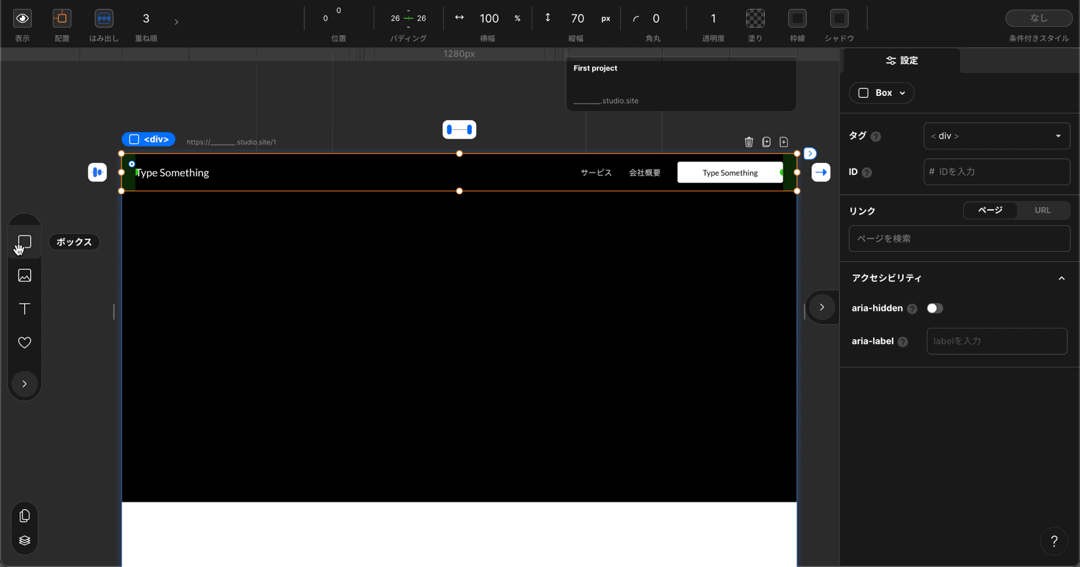
Task: Click the aria-hidden help icon
Action: point(912,309)
